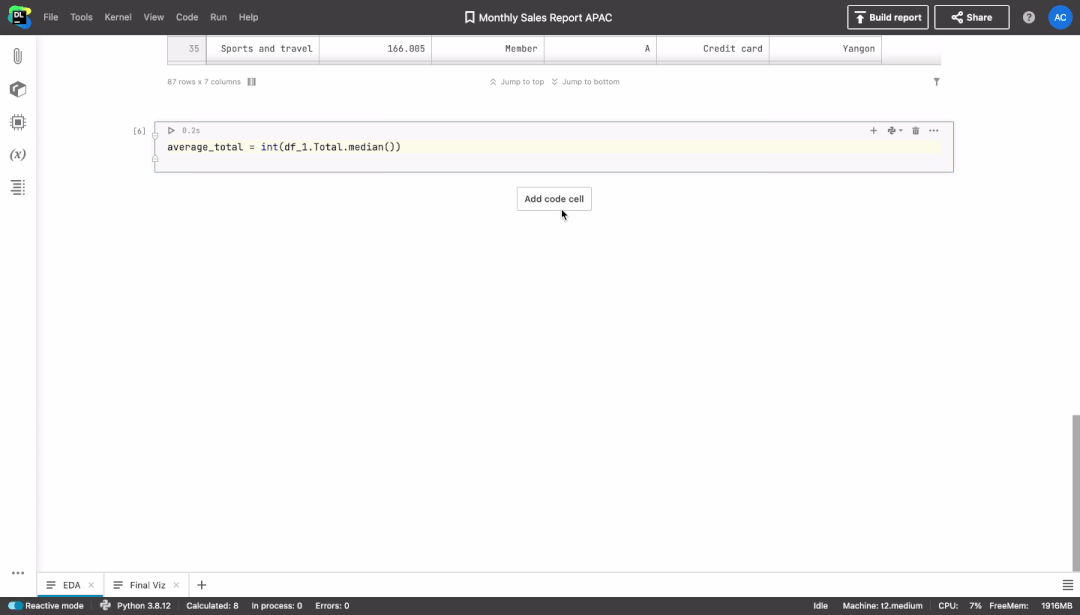Screen dimensions: 1080x615
Task: Click the bookmark icon beside notebook title
Action: 469,17
